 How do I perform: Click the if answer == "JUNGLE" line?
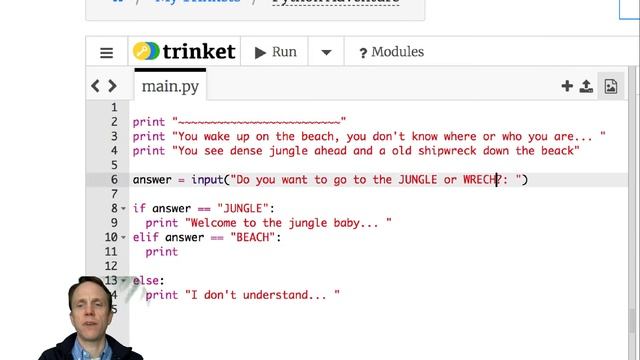pyautogui.click(x=204, y=209)
